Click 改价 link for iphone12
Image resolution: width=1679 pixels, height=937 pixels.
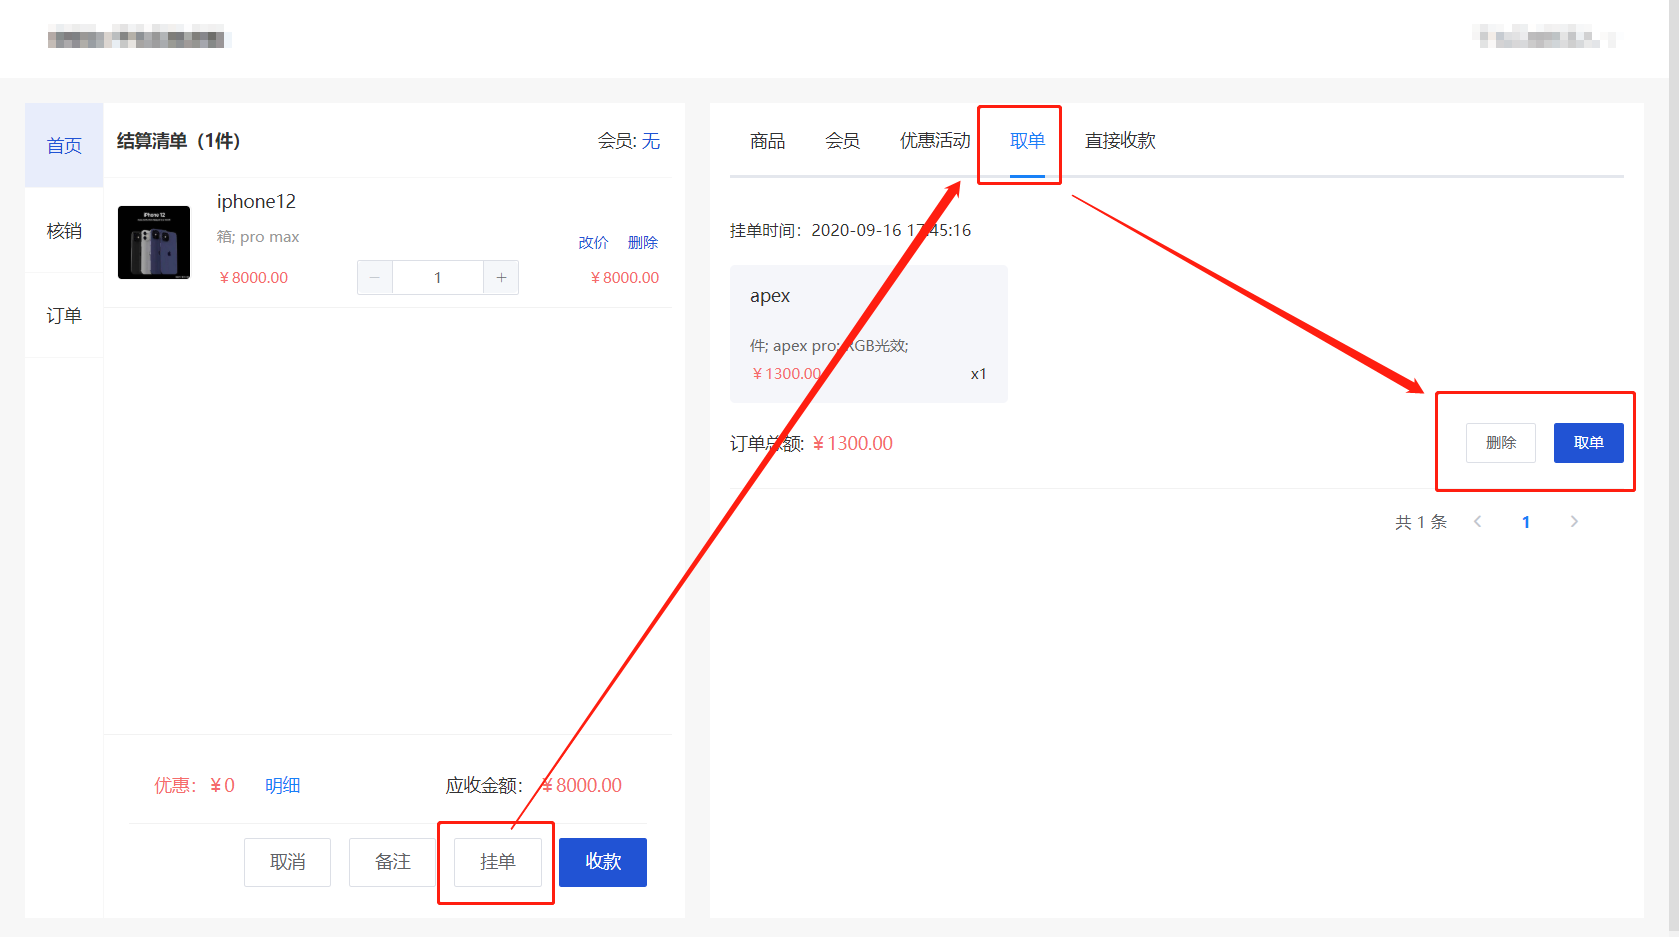point(593,243)
